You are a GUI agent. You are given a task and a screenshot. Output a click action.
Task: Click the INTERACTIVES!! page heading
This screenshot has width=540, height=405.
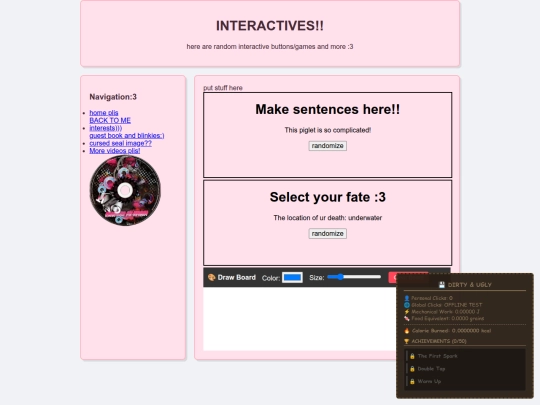pyautogui.click(x=270, y=26)
